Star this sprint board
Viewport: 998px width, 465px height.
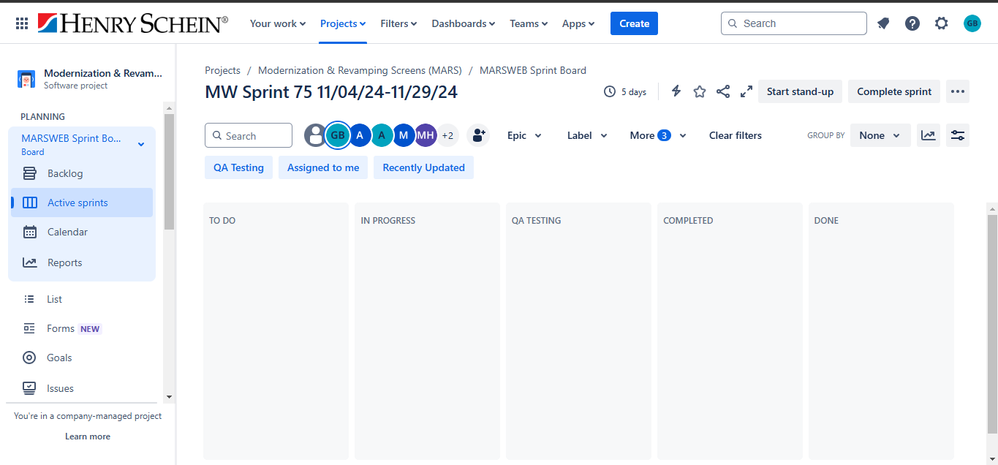pyautogui.click(x=699, y=92)
